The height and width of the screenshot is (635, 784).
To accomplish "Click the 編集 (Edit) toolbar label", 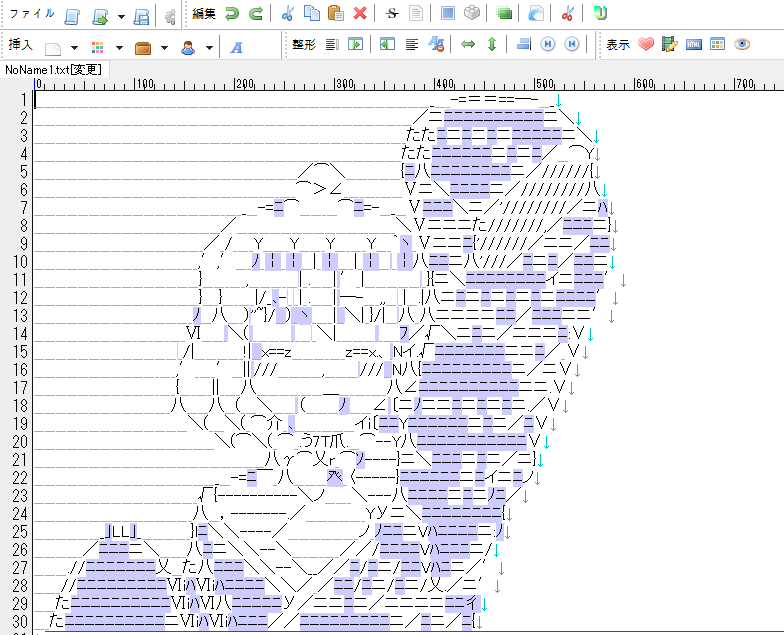I will (203, 14).
